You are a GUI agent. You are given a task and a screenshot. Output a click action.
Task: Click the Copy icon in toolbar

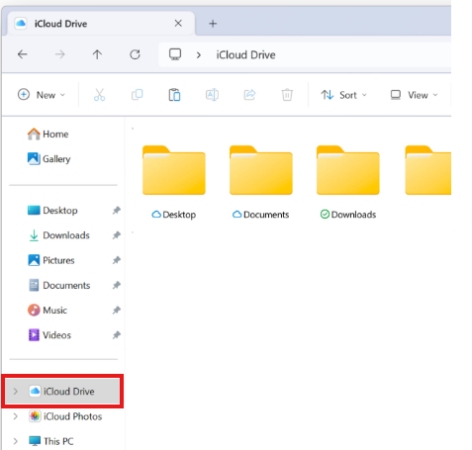pos(137,95)
